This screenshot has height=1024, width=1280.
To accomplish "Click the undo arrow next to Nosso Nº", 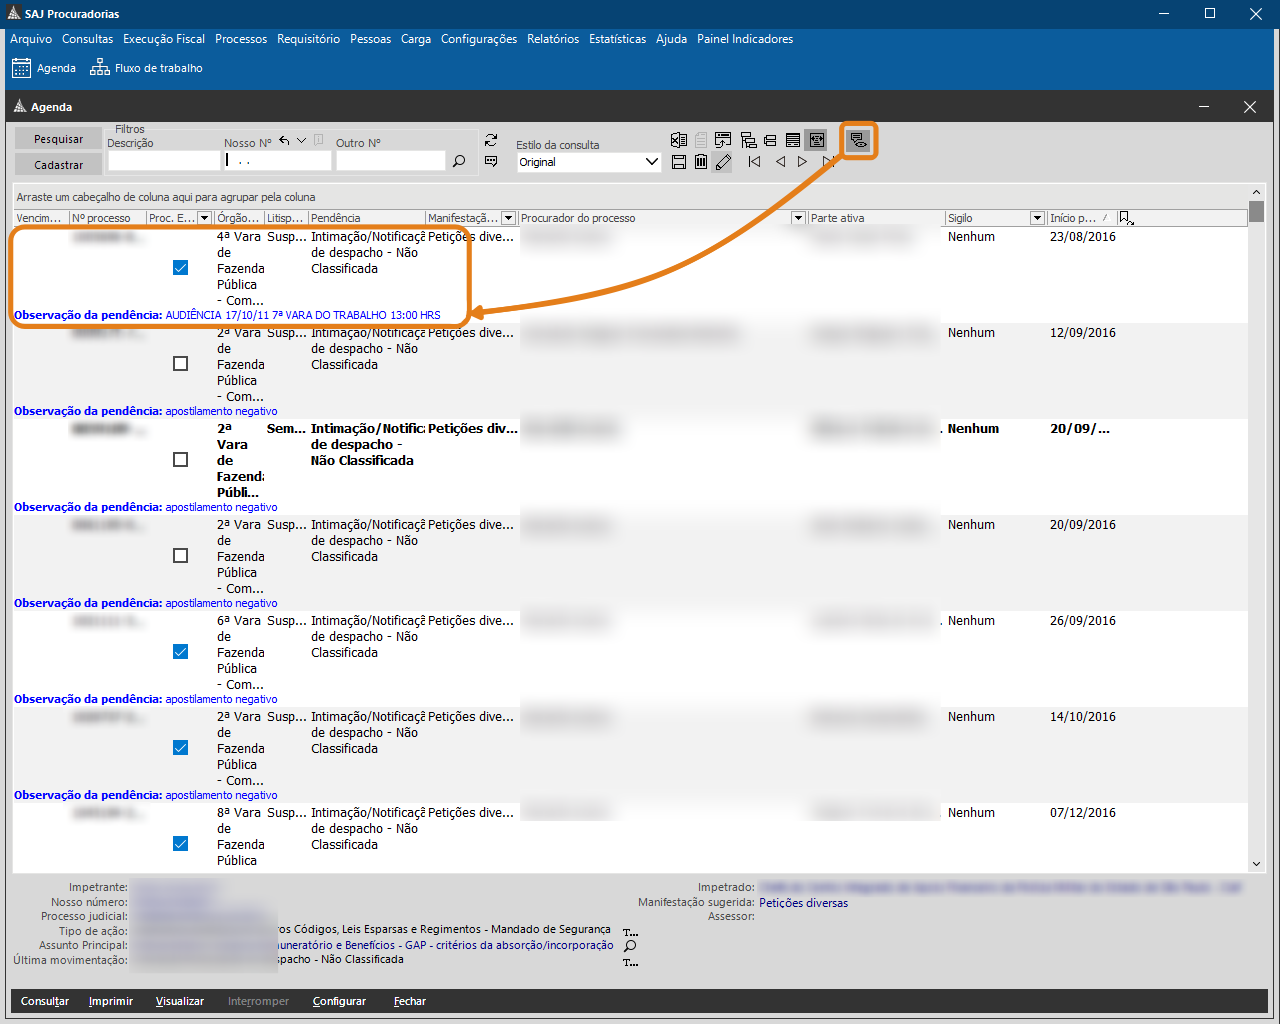I will (x=284, y=141).
